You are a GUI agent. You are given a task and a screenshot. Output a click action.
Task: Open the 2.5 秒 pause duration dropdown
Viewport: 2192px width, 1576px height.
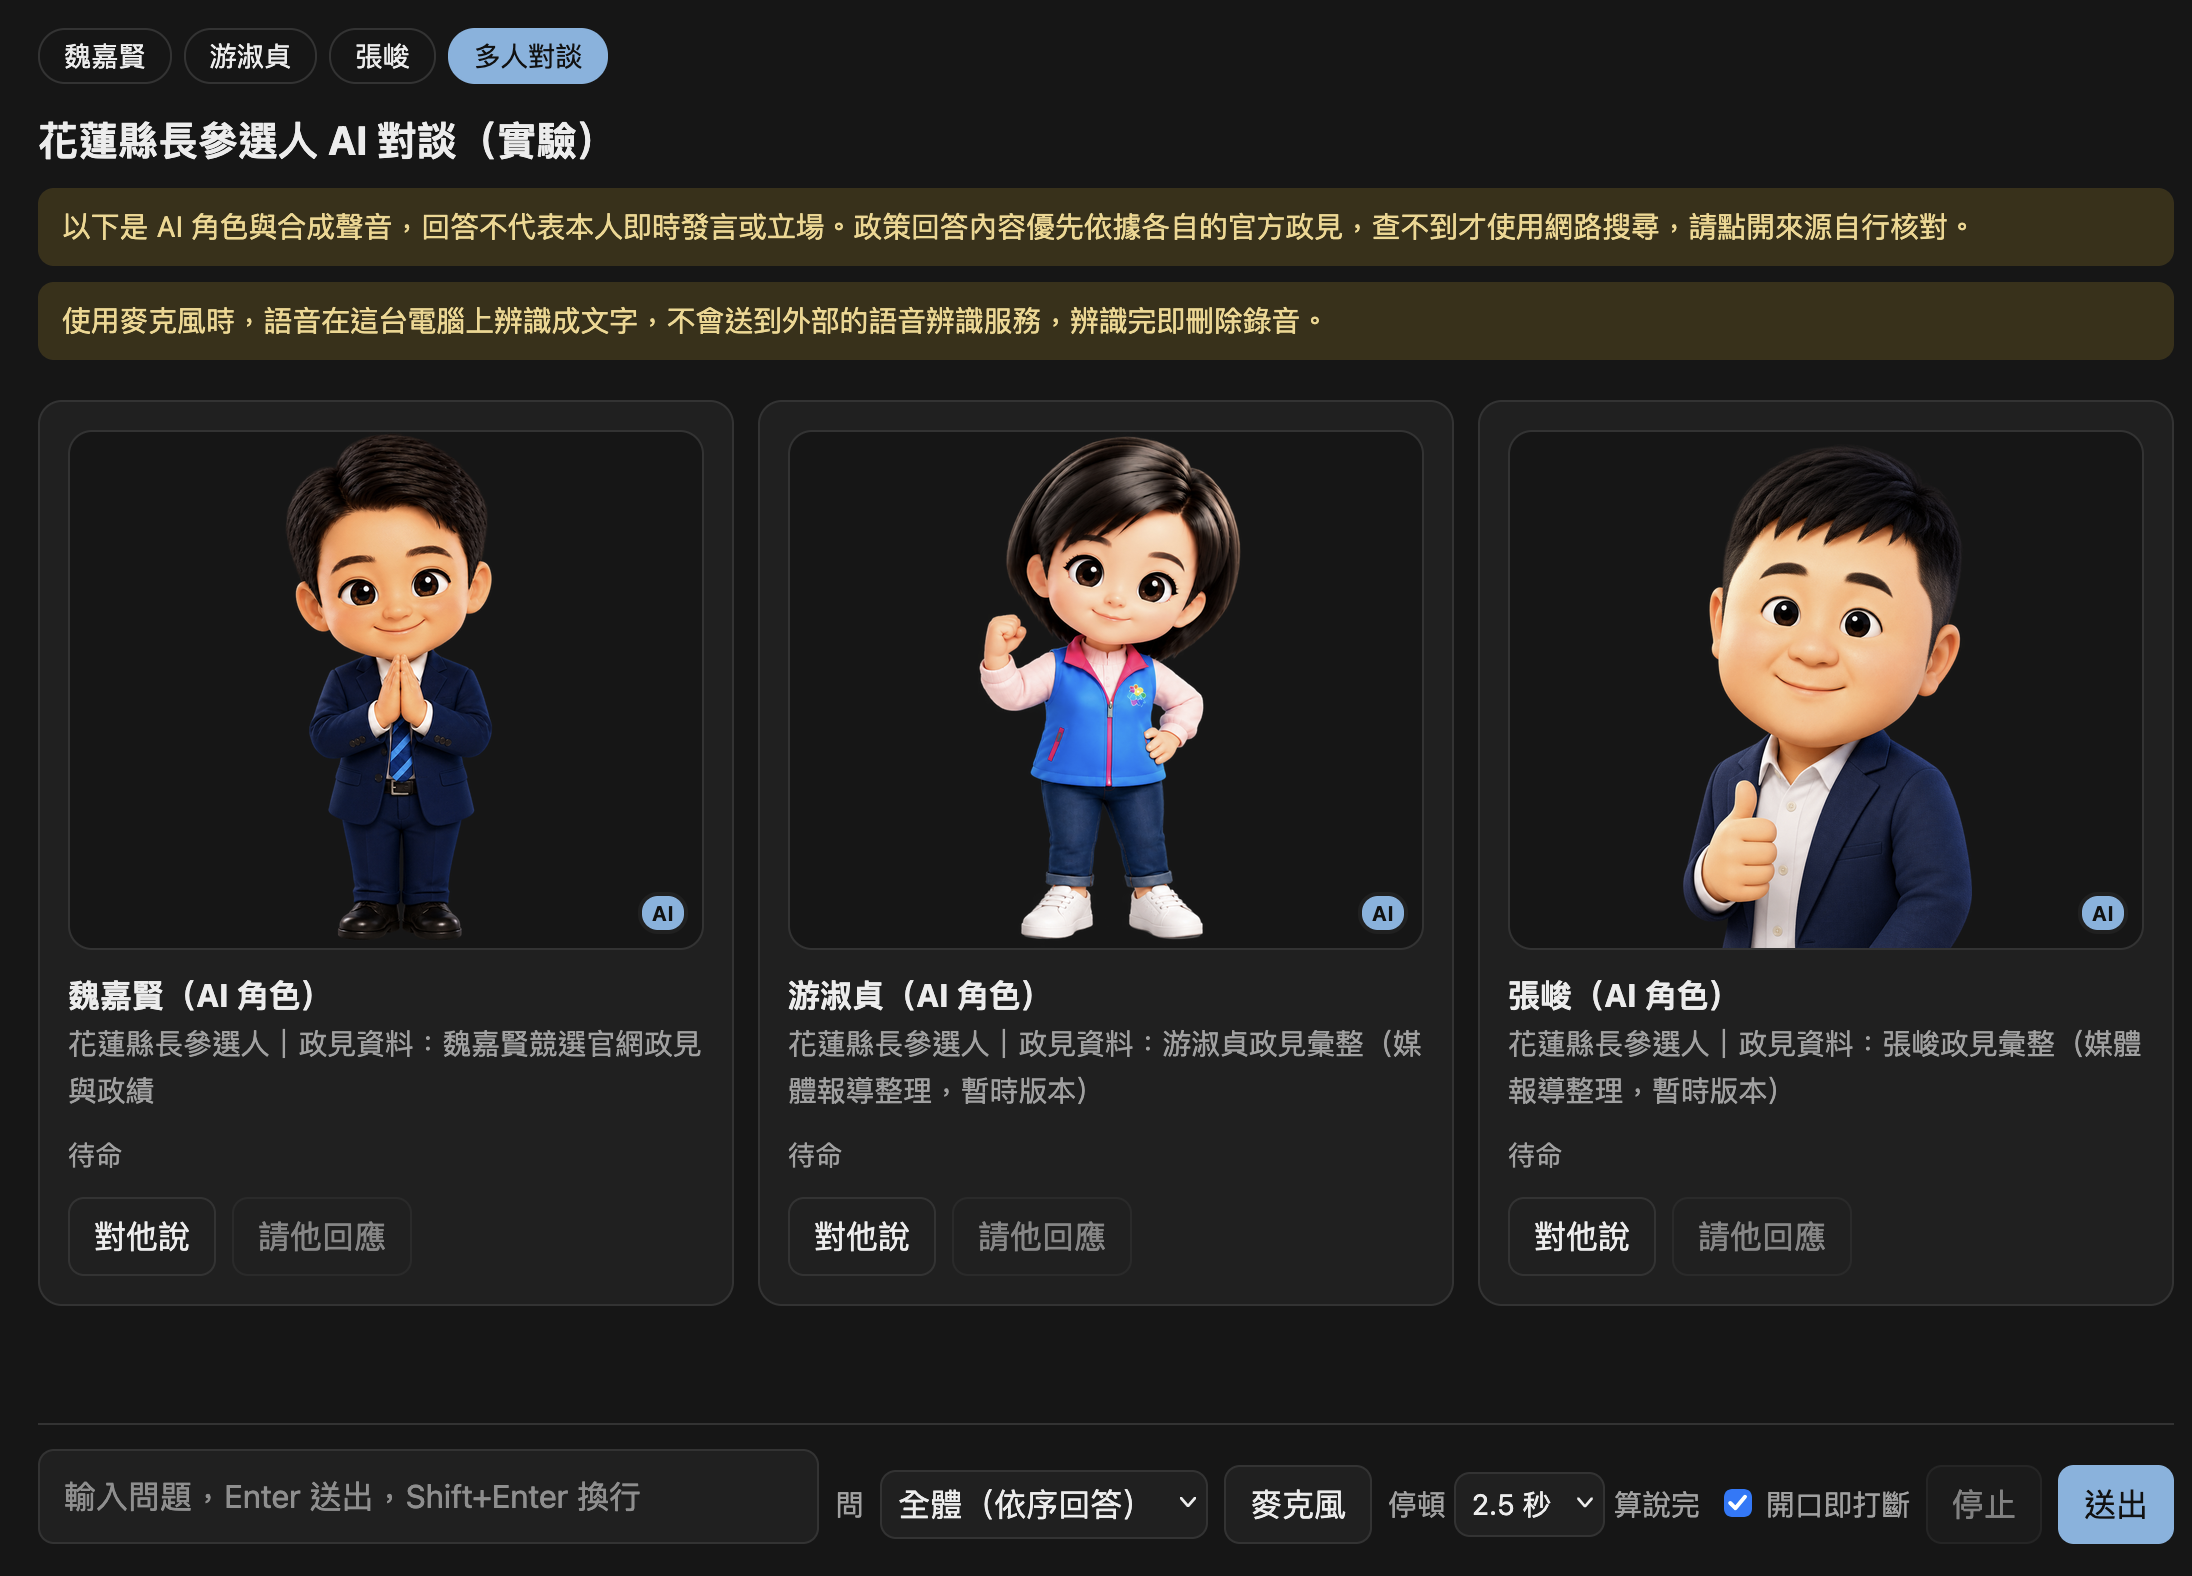pyautogui.click(x=1529, y=1504)
